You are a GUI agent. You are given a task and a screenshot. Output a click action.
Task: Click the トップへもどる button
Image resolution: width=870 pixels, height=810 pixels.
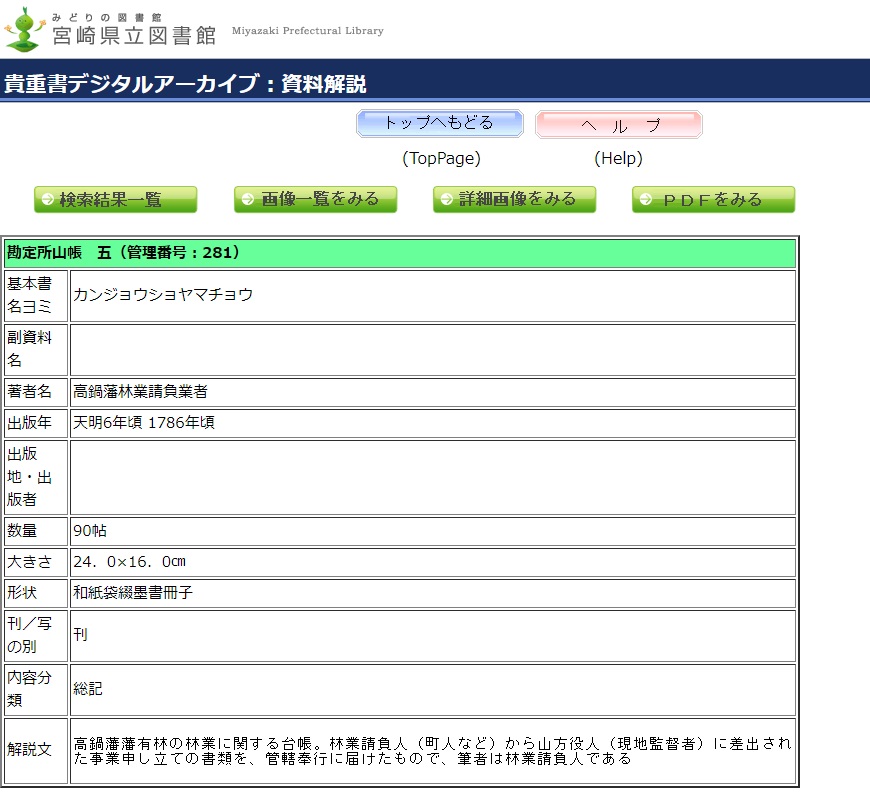(439, 123)
